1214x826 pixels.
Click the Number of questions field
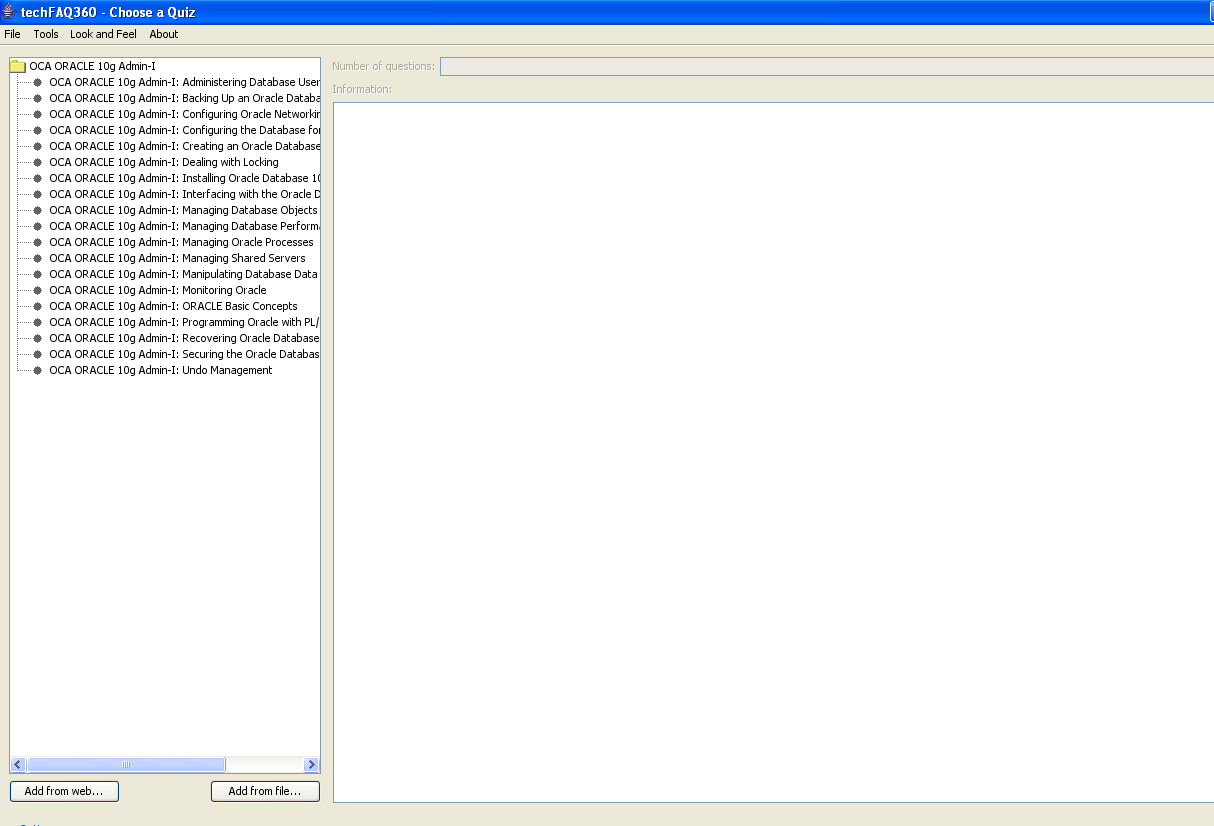point(826,66)
